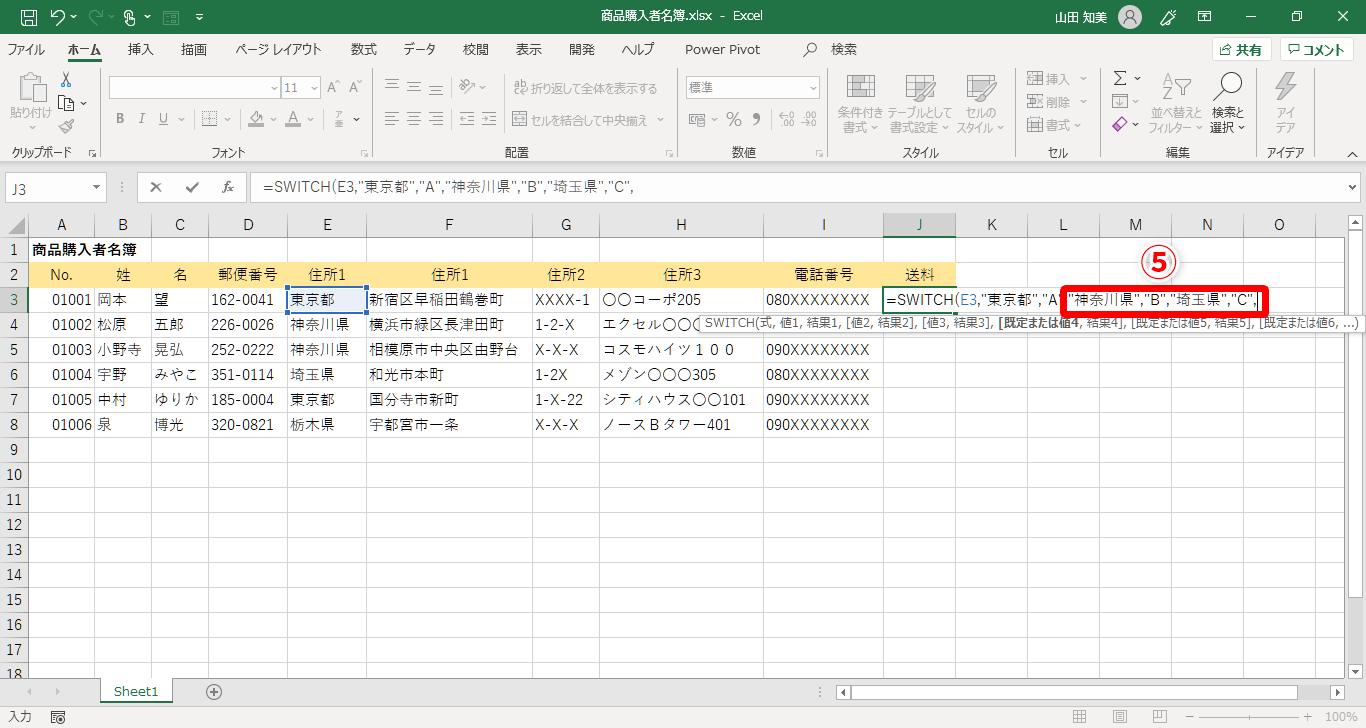Screen dimensions: 1366x728
Task: Open Find and Select (検索と選択)
Action: tap(1227, 103)
